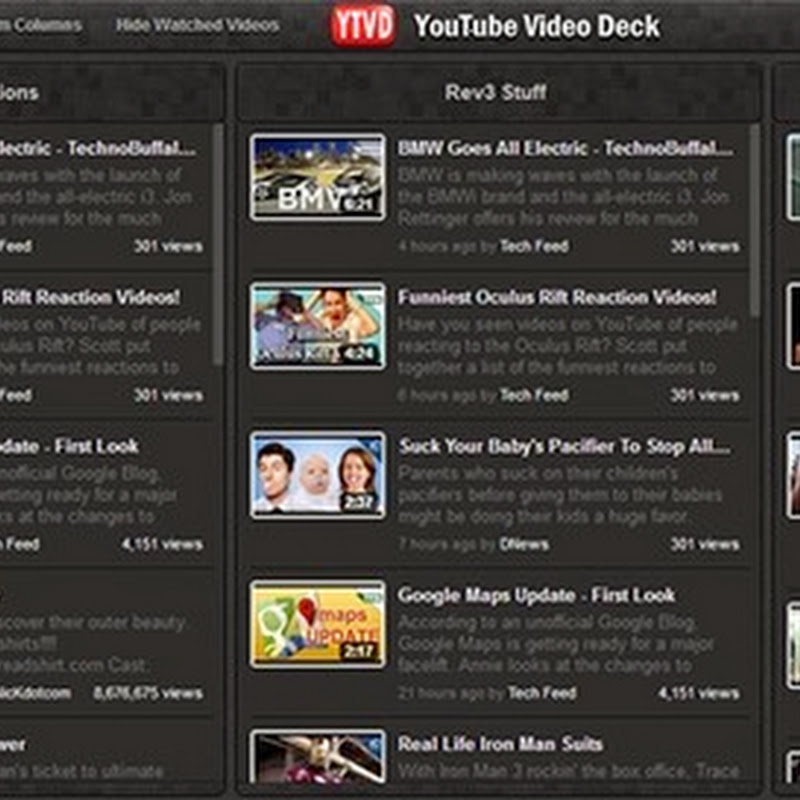Click '301 views' on Oculus row in Rev3 Stuff
800x800 pixels.
705,395
